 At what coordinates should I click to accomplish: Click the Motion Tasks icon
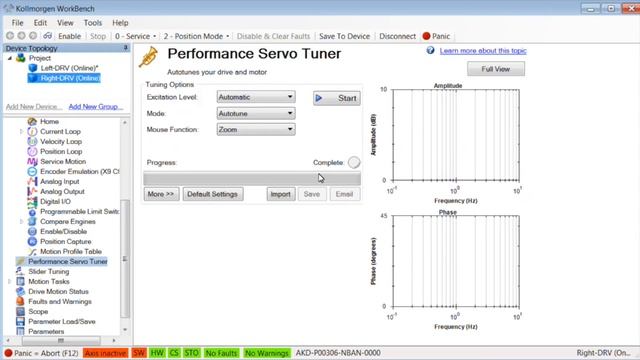20,282
